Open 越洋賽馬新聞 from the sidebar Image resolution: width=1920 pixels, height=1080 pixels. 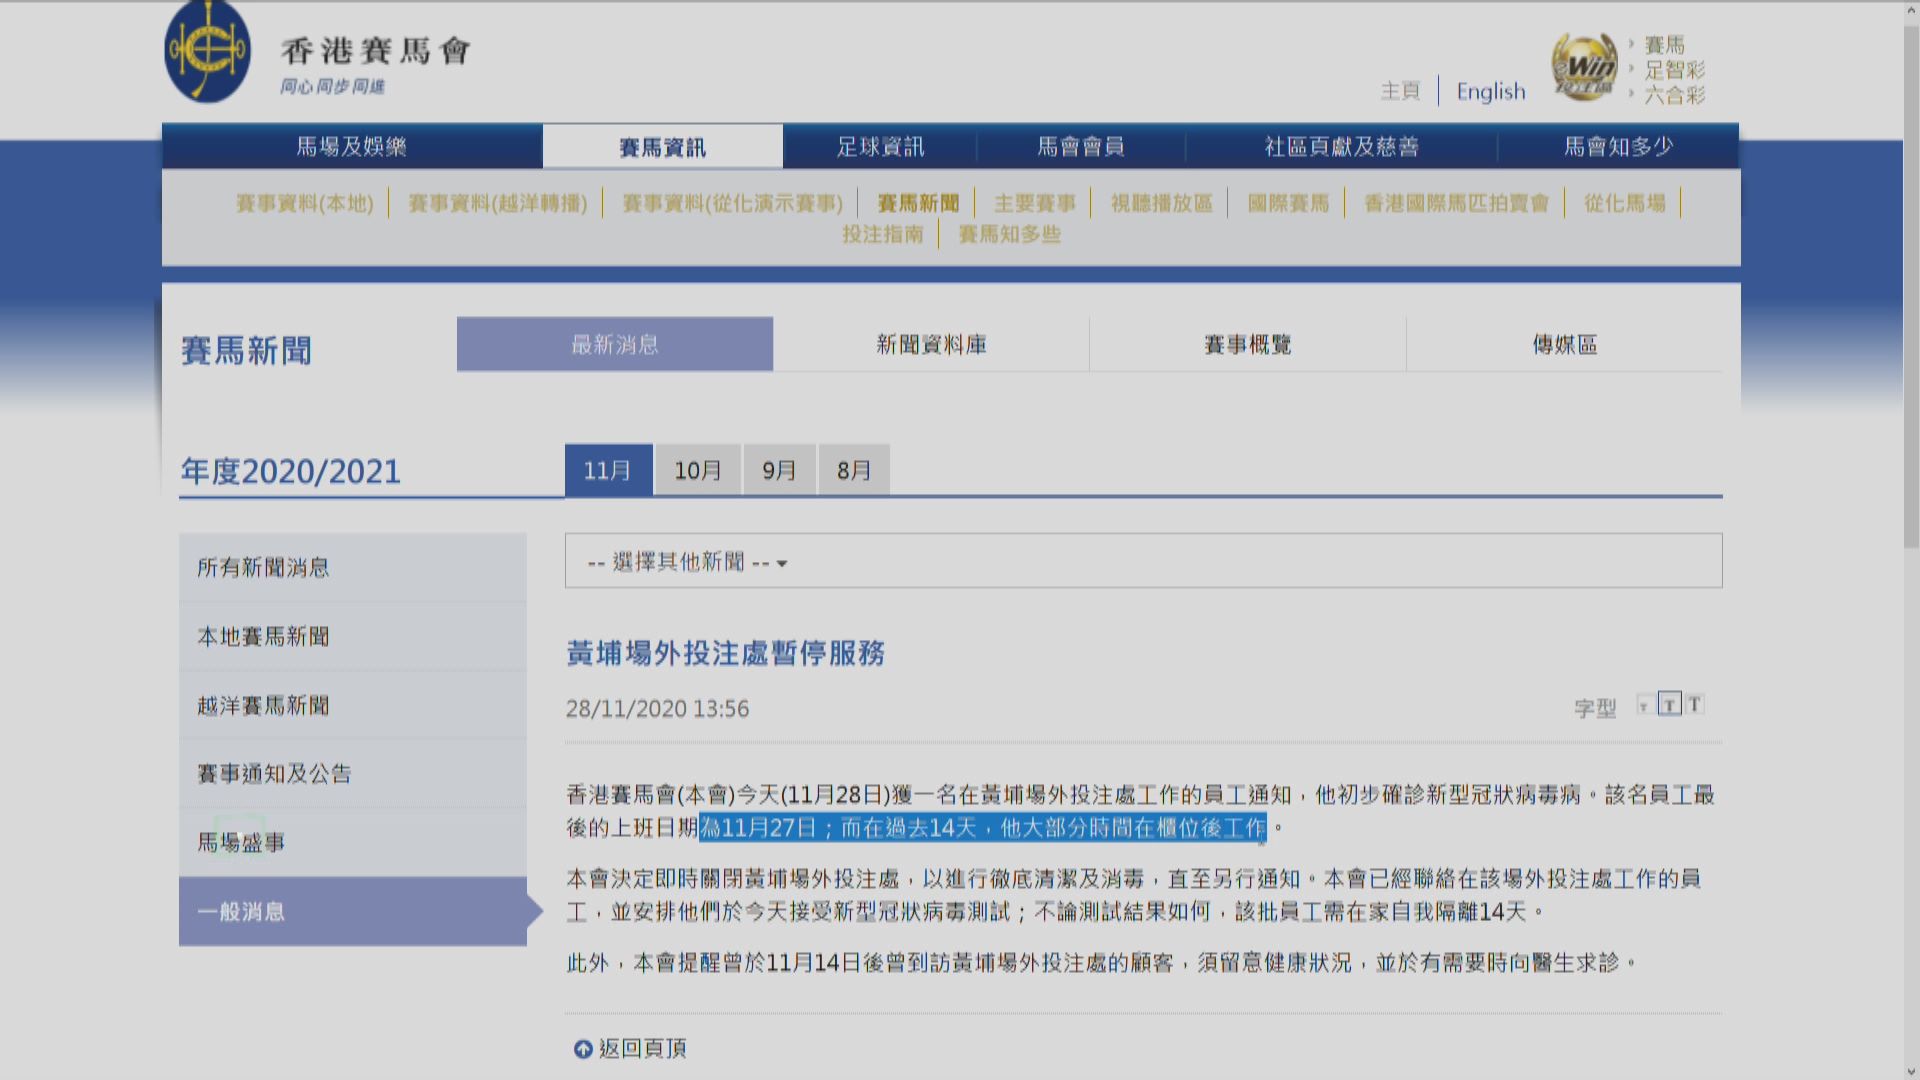tap(262, 705)
